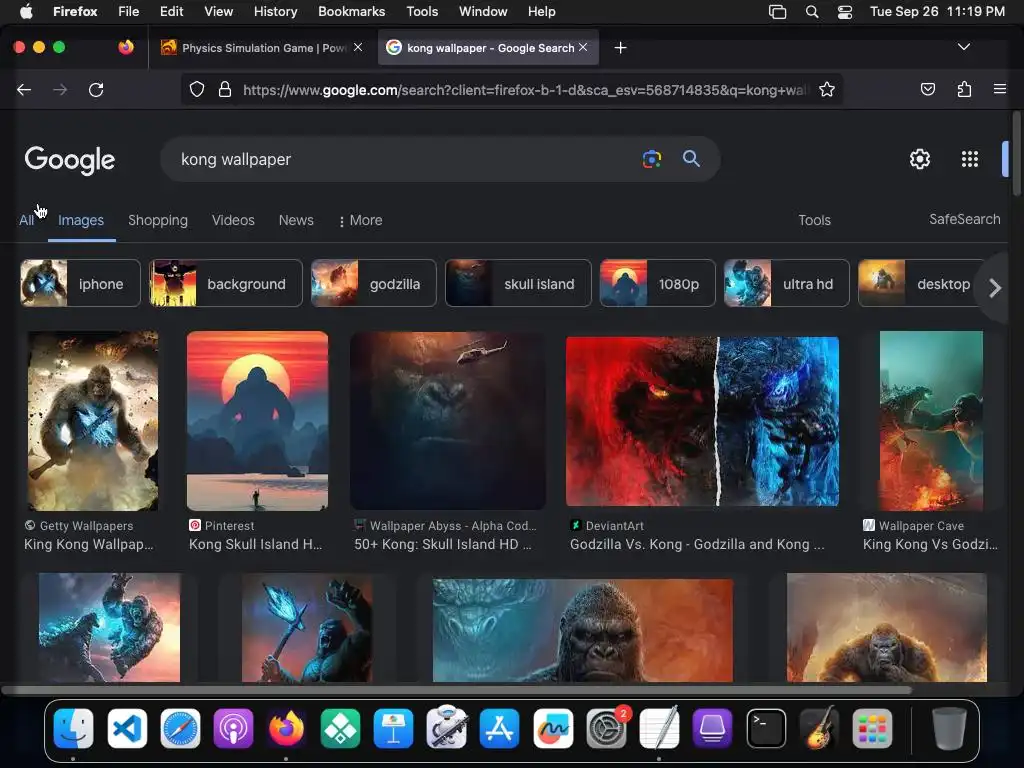Open the tracking protection shield icon

(197, 89)
